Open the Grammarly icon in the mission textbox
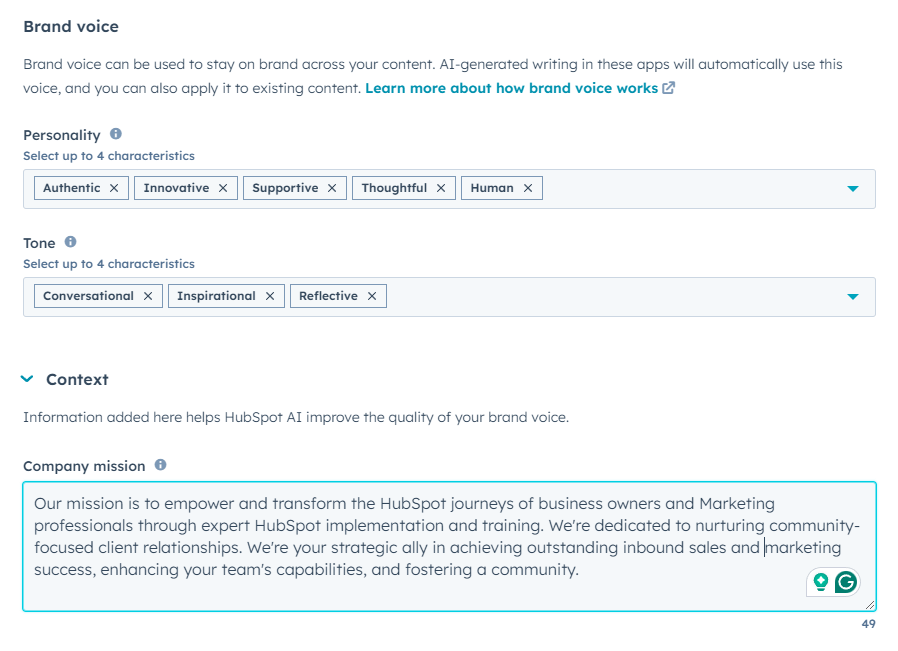Image resolution: width=898 pixels, height=651 pixels. 844,580
